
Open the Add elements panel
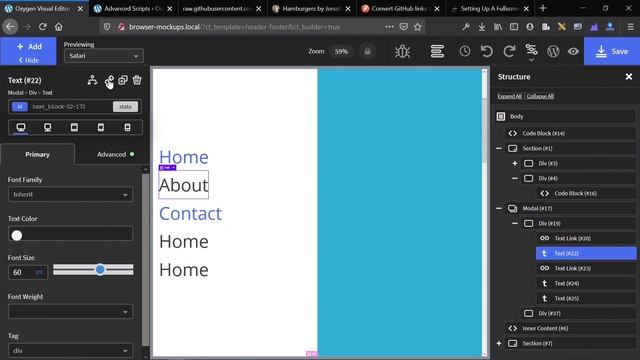point(29,47)
